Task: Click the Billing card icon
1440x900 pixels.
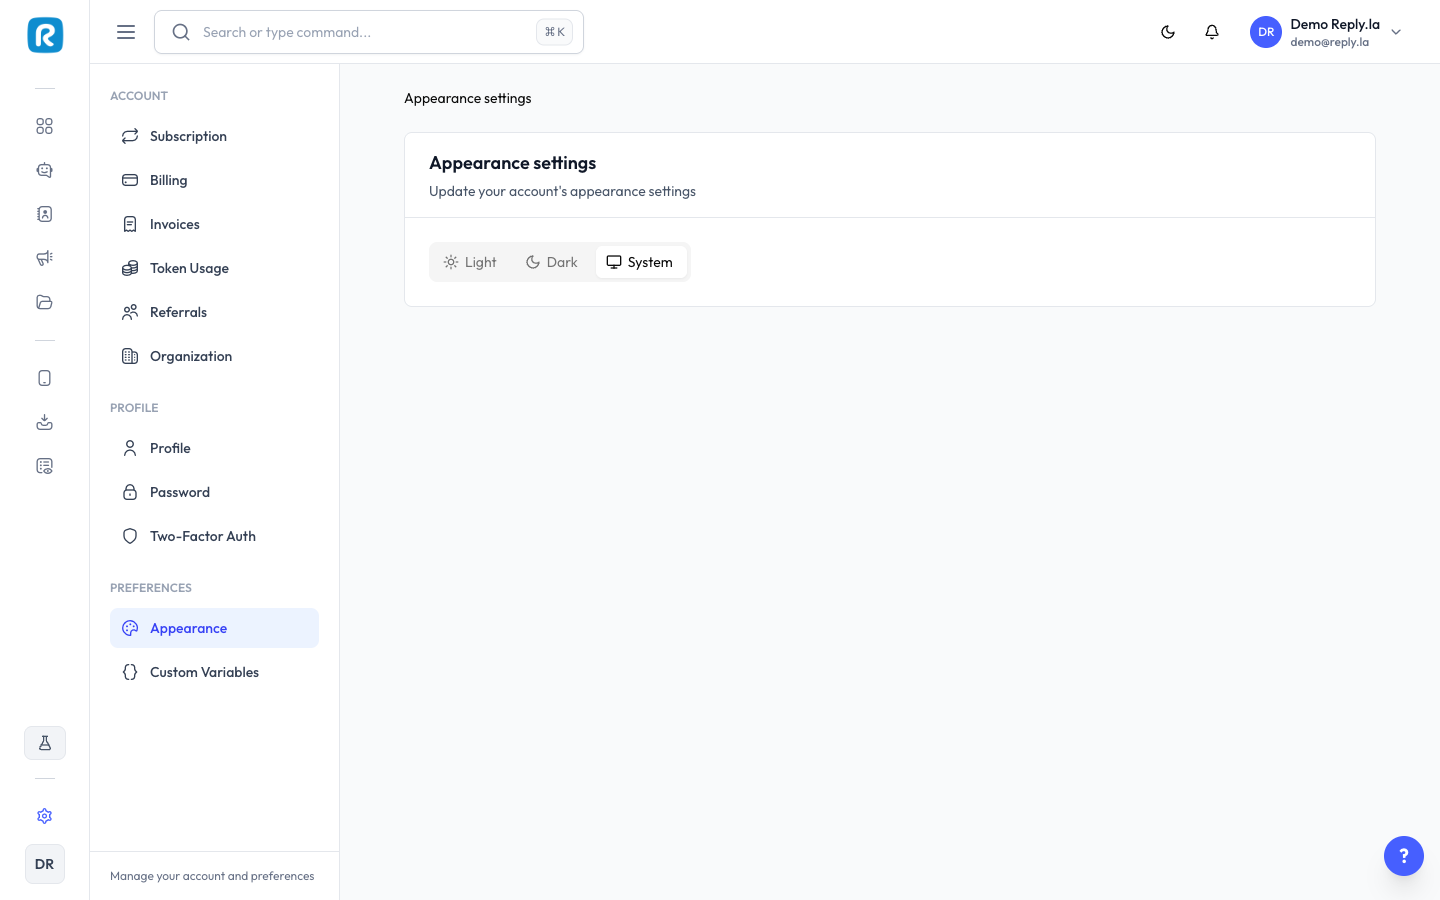Action: (x=130, y=180)
